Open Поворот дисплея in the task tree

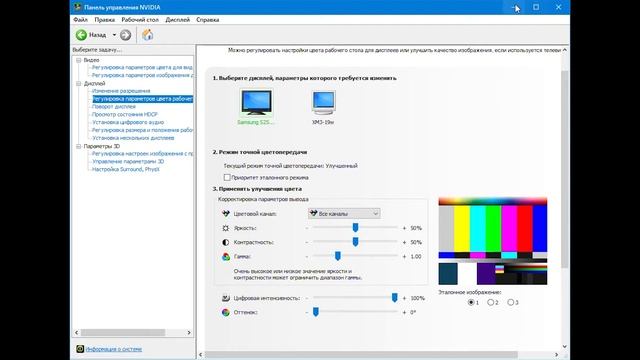(114, 107)
